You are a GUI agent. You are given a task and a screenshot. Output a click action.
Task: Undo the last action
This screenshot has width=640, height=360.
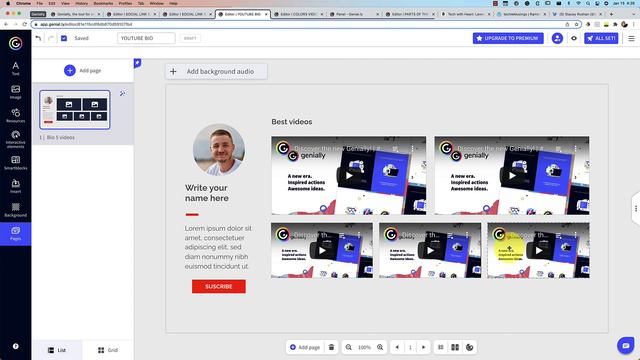point(38,38)
